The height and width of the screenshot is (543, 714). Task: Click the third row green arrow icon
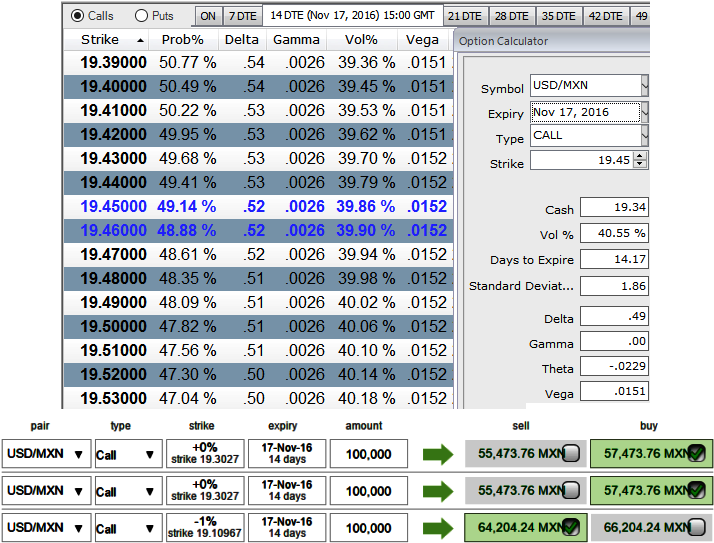tap(438, 528)
